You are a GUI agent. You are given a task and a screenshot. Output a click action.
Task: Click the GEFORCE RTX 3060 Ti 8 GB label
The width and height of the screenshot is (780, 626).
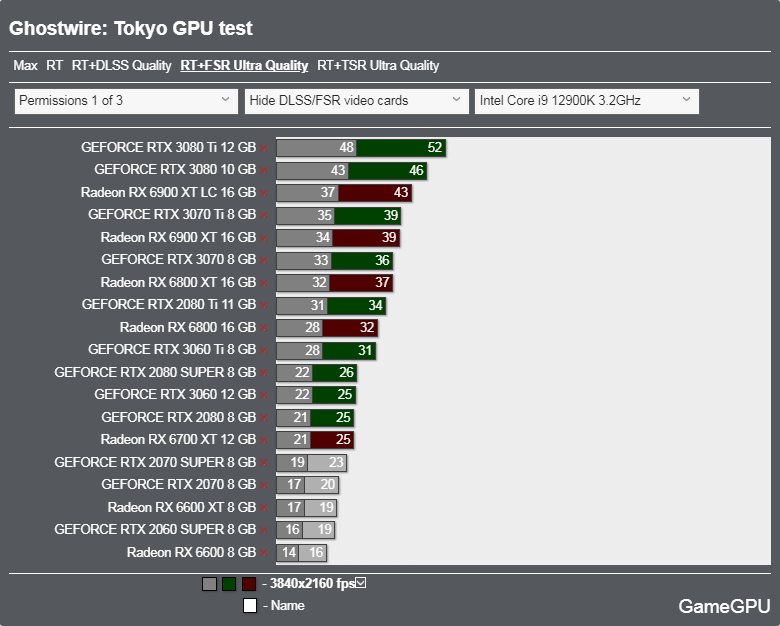(172, 350)
